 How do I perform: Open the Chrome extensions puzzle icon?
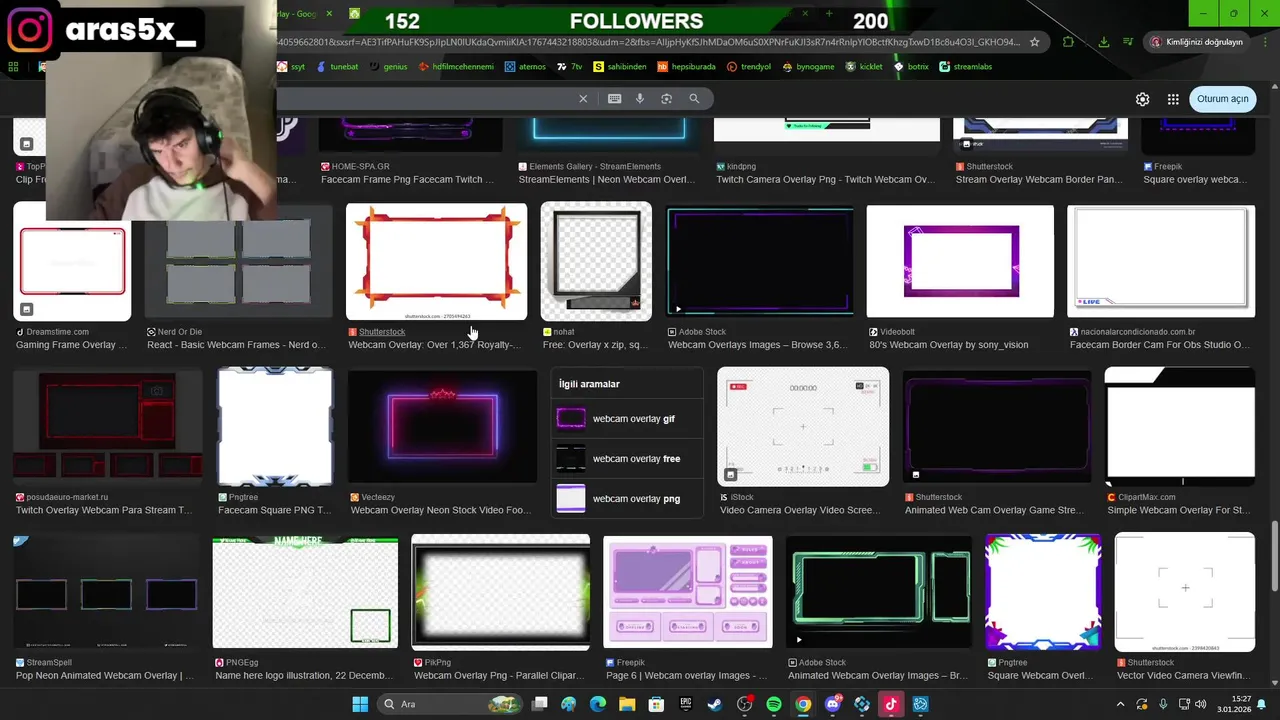1068,42
